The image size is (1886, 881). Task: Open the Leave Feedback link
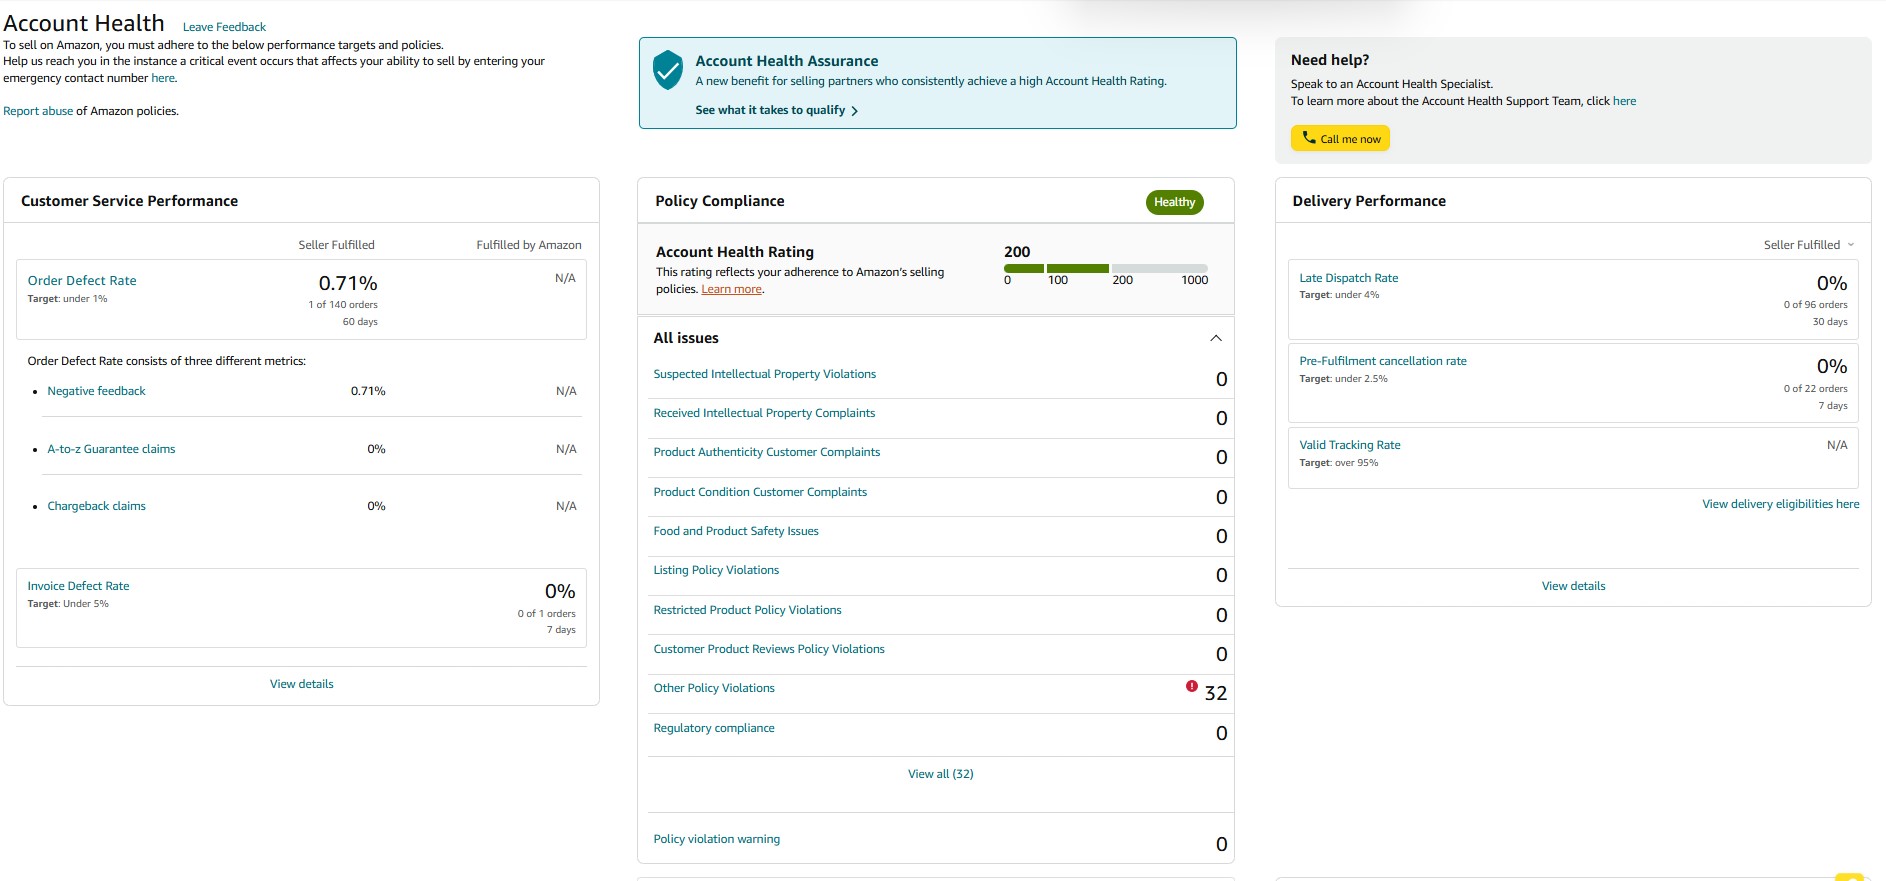click(x=224, y=27)
